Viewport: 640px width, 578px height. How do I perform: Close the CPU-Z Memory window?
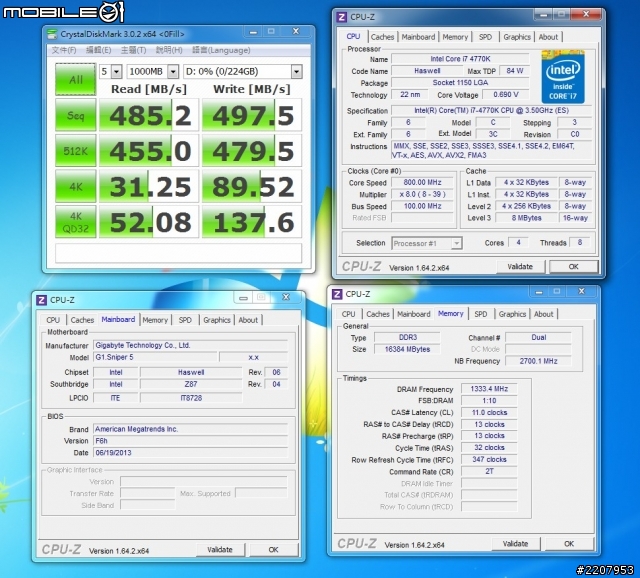click(582, 291)
